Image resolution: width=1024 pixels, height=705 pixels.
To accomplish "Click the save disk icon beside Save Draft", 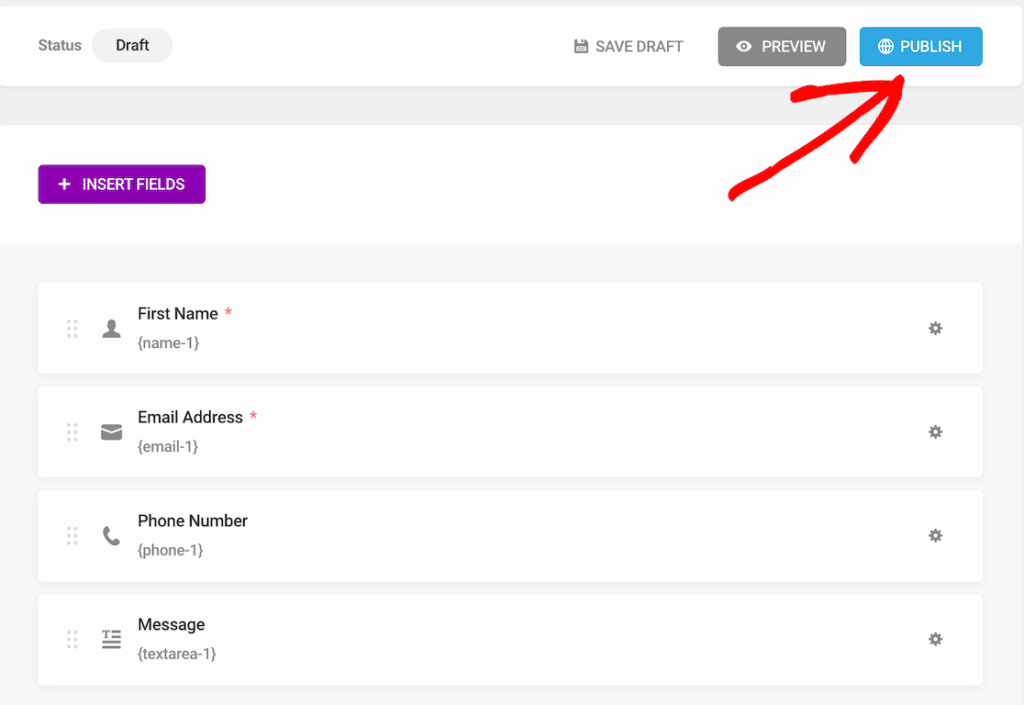I will [581, 46].
